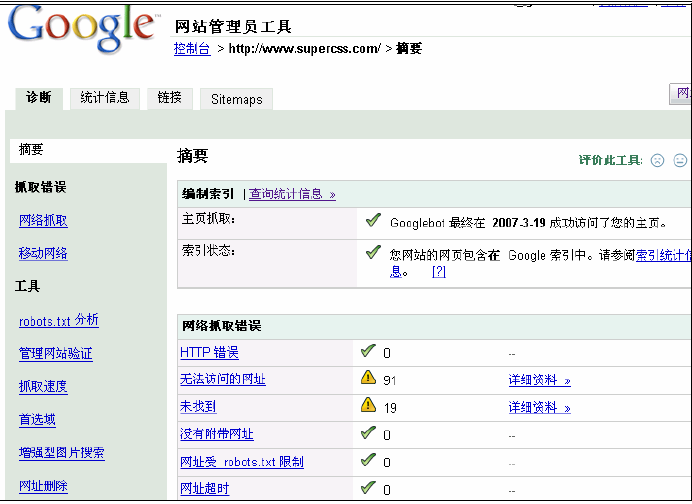Click the count 19

(390, 408)
